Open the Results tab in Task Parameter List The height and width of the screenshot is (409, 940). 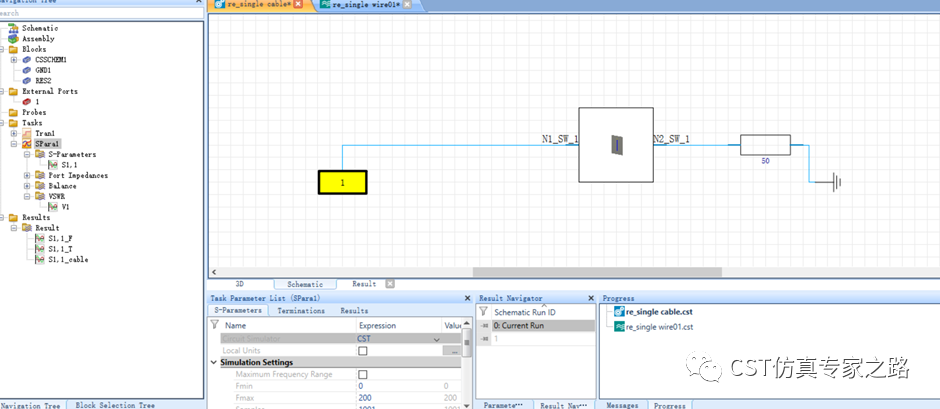tap(354, 311)
